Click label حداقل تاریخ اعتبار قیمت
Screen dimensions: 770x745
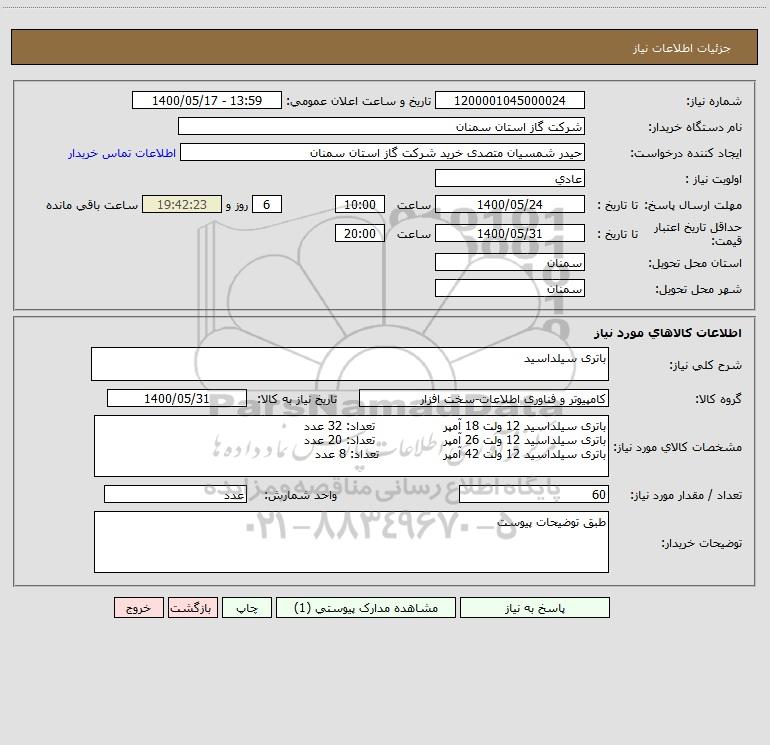point(698,234)
